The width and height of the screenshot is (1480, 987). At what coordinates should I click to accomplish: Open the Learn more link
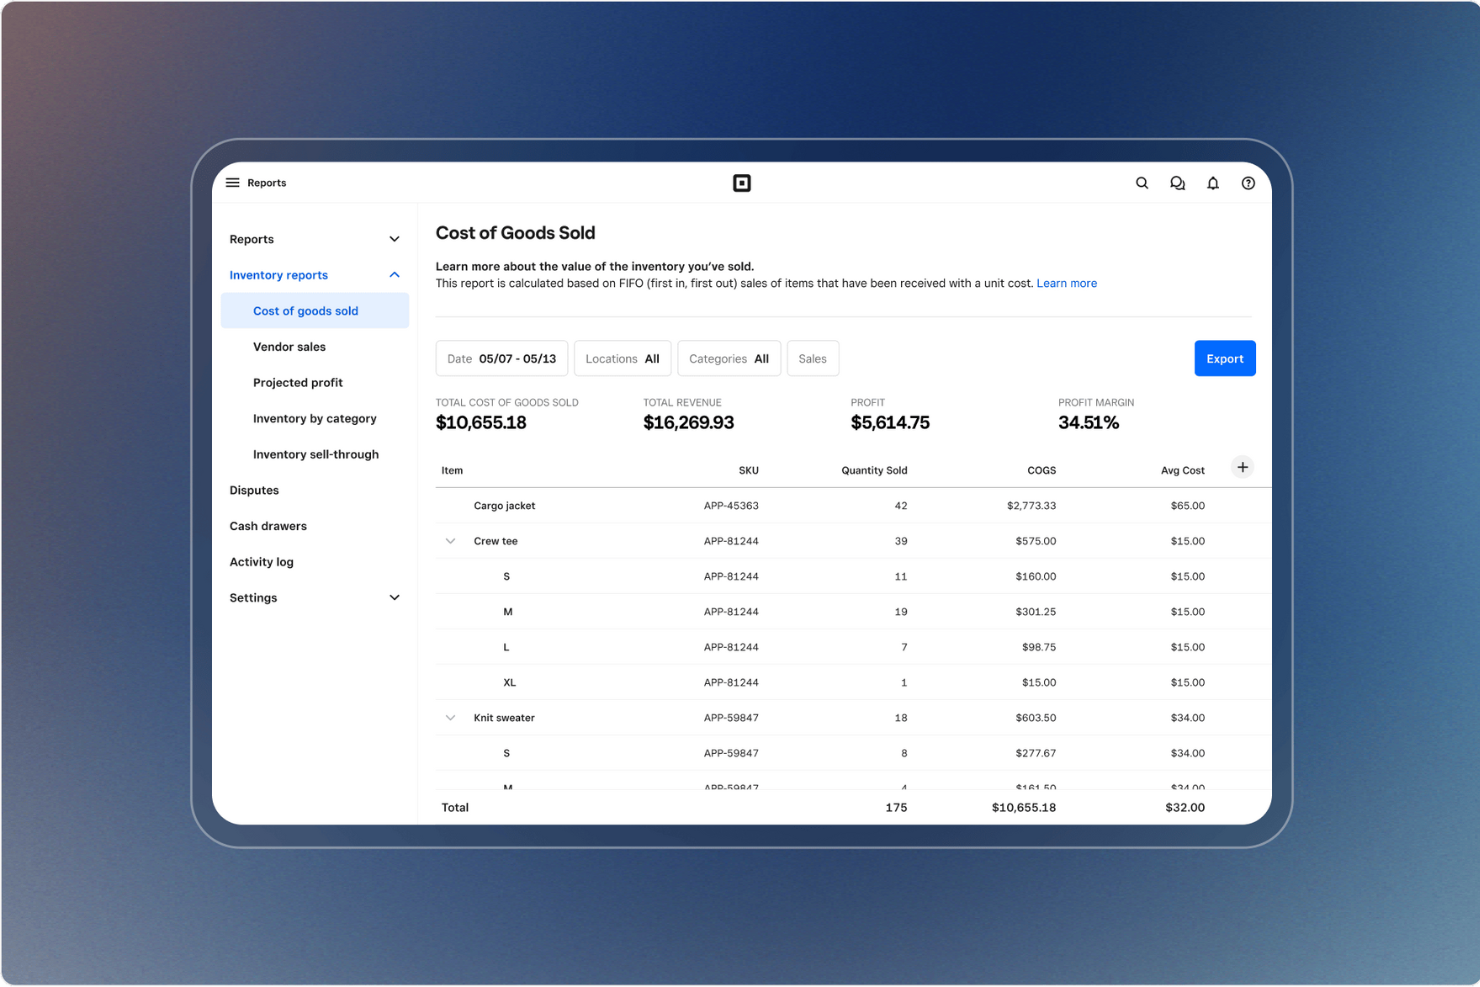[1066, 283]
